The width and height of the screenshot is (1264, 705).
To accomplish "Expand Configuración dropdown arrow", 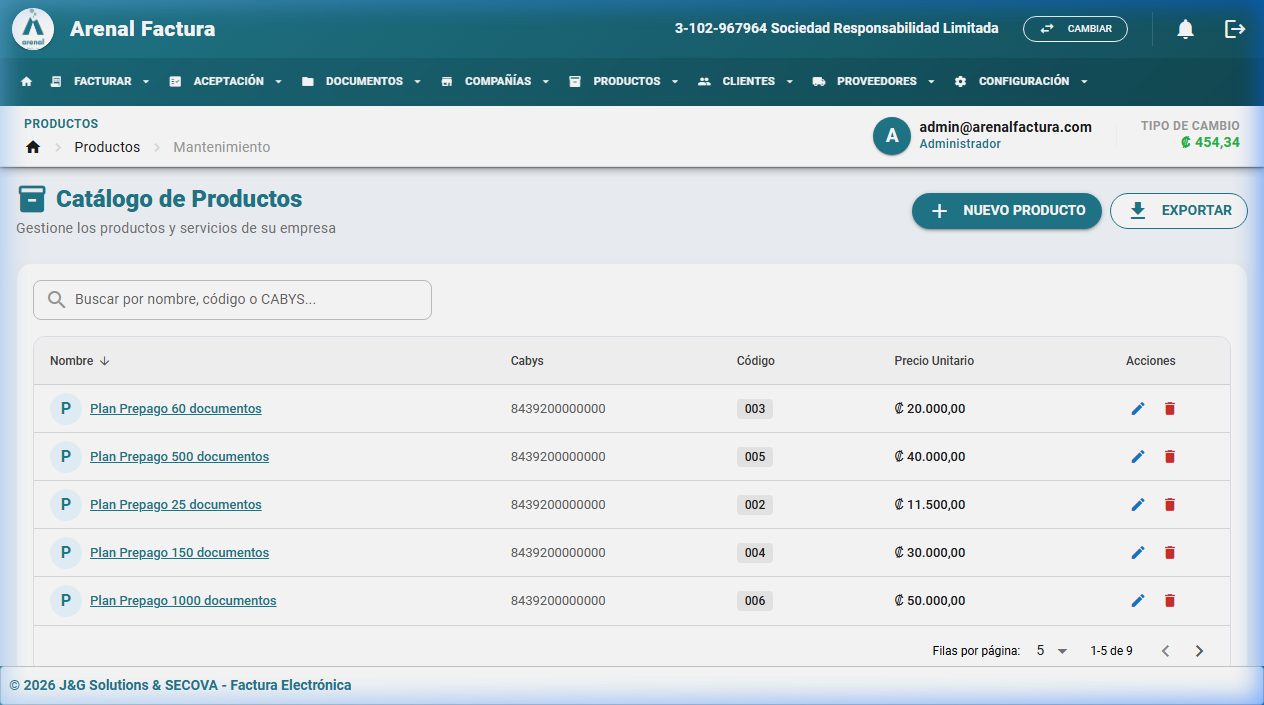I will click(x=1084, y=82).
